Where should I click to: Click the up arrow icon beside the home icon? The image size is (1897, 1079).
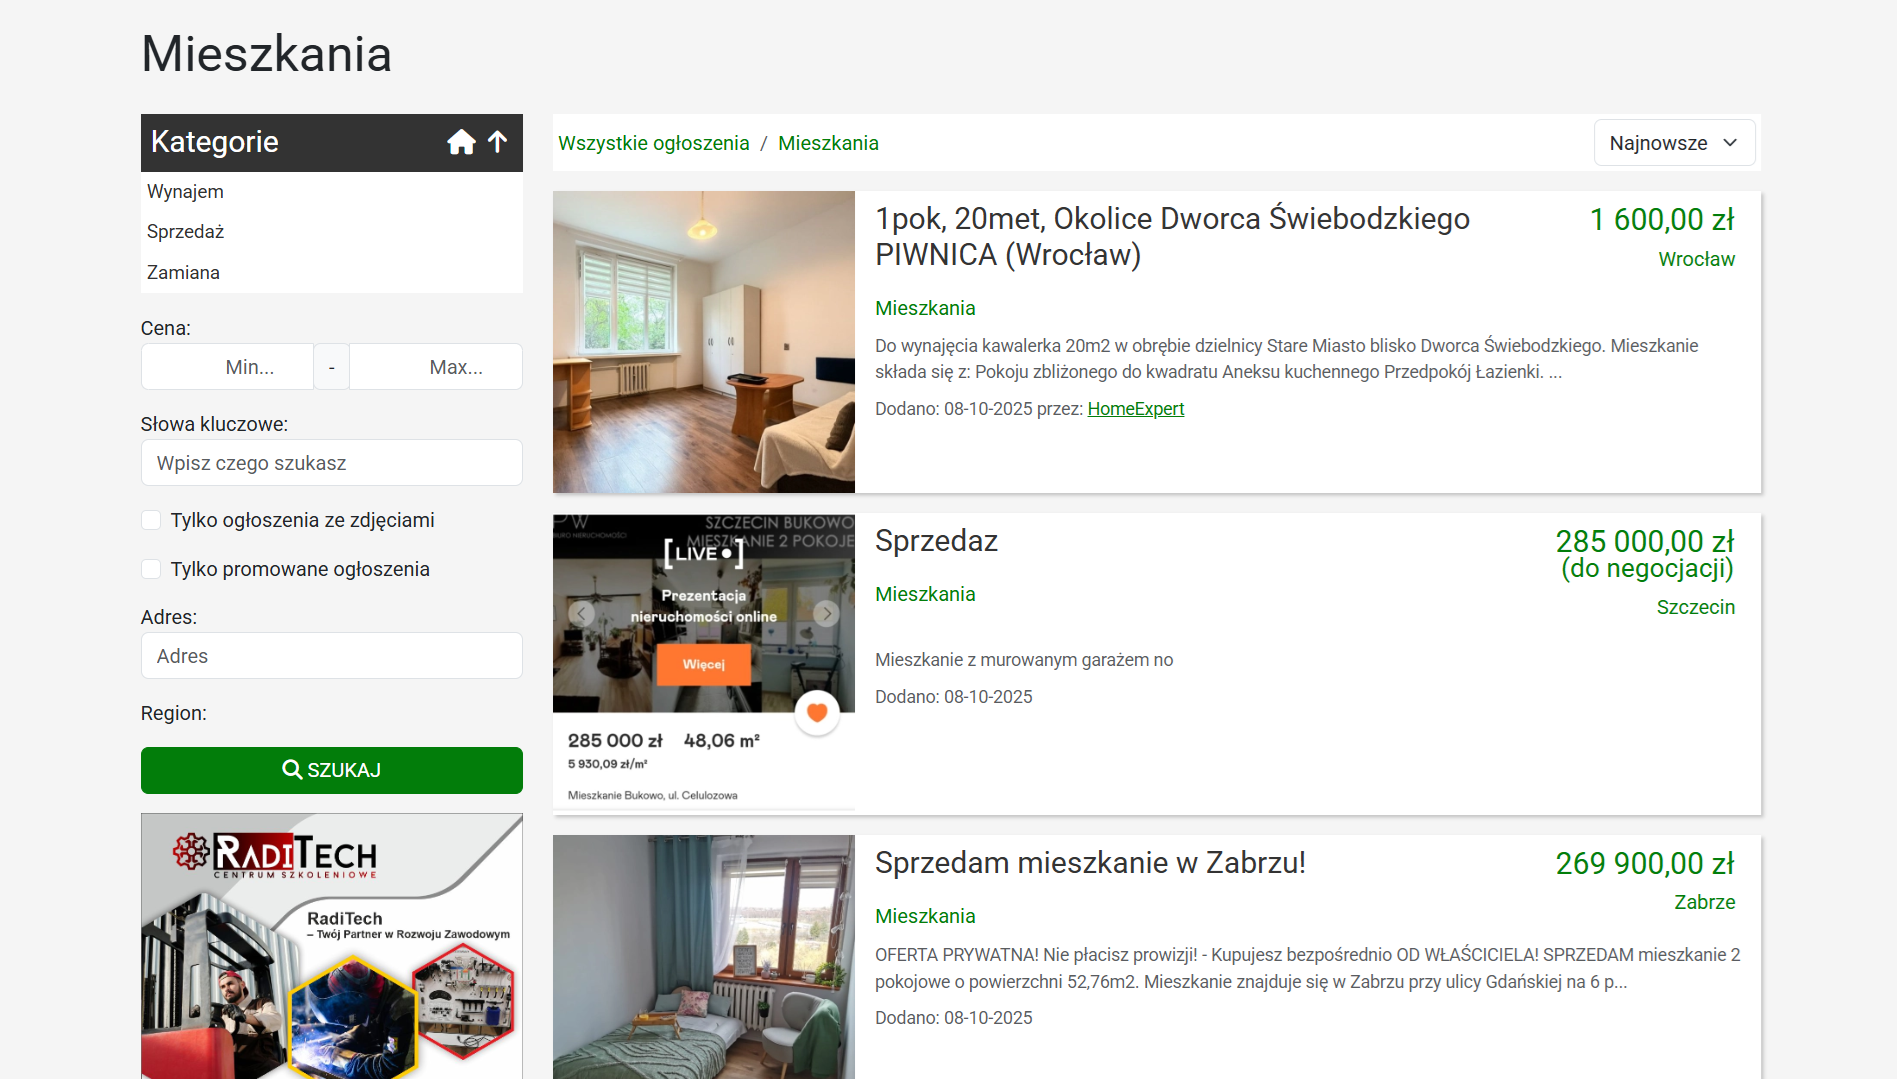coord(497,142)
